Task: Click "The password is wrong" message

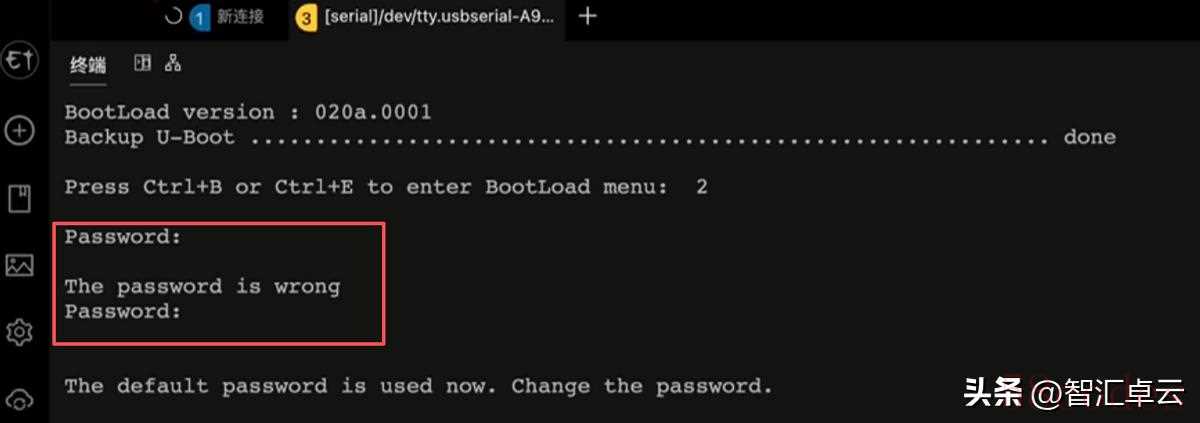Action: coord(202,286)
